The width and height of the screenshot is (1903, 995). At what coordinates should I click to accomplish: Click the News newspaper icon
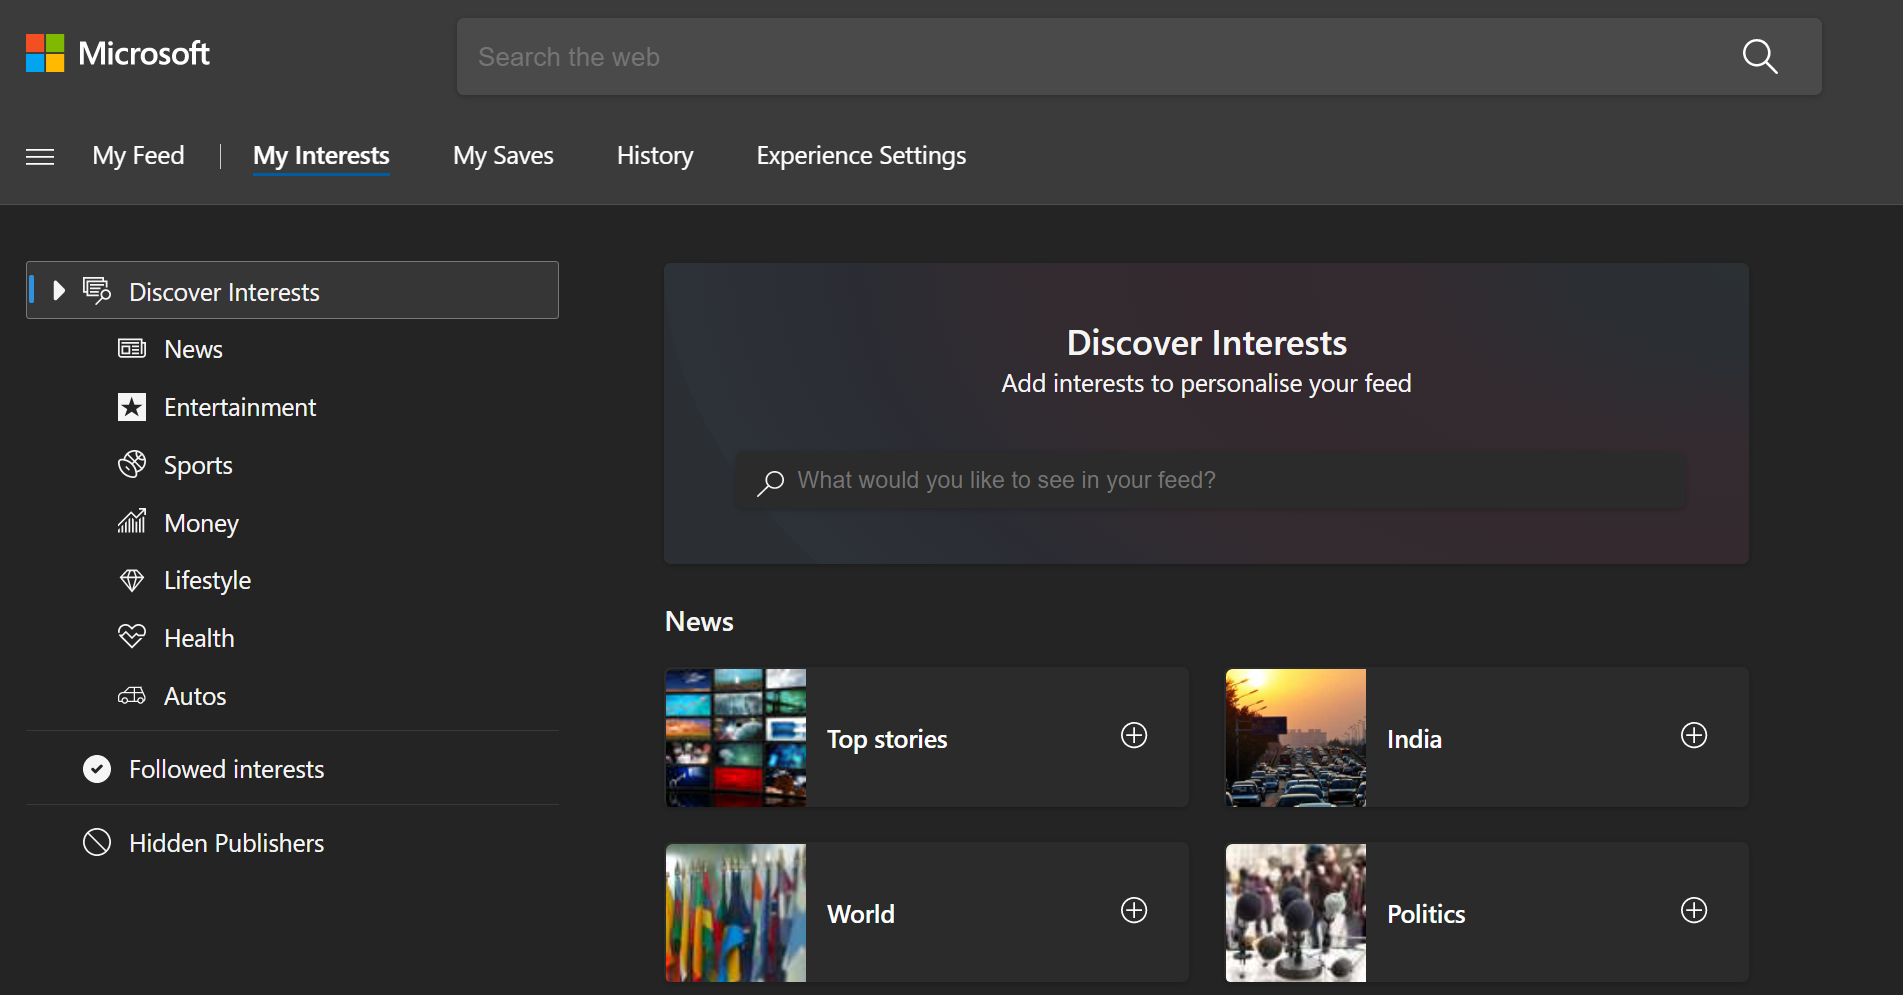click(x=132, y=348)
